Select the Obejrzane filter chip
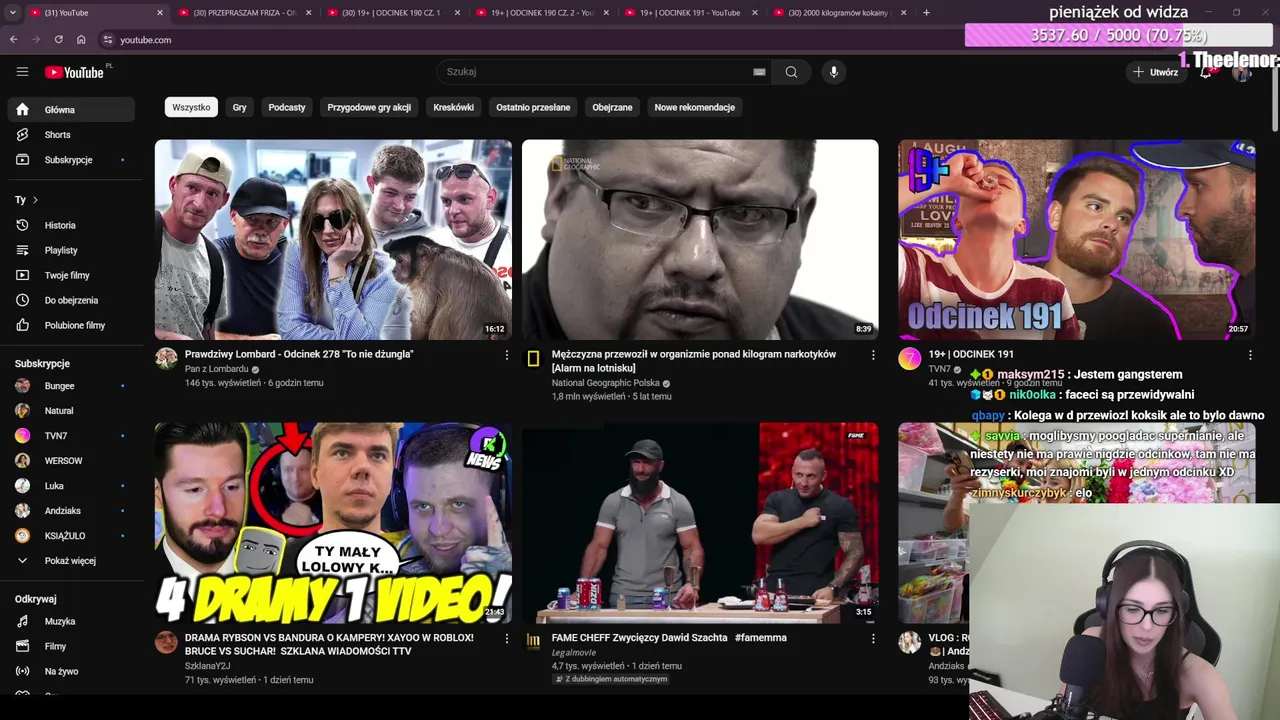This screenshot has height=720, width=1280. pyautogui.click(x=612, y=107)
